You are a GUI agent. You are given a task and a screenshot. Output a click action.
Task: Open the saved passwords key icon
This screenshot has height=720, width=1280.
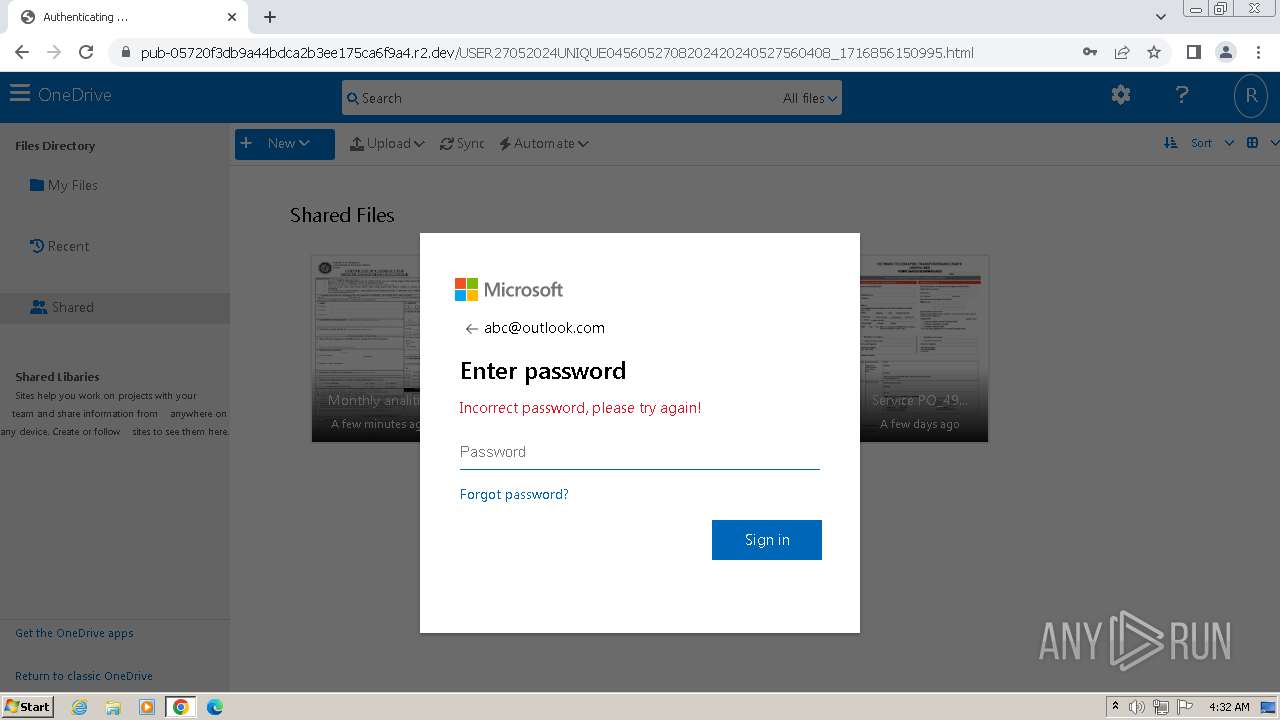point(1090,52)
